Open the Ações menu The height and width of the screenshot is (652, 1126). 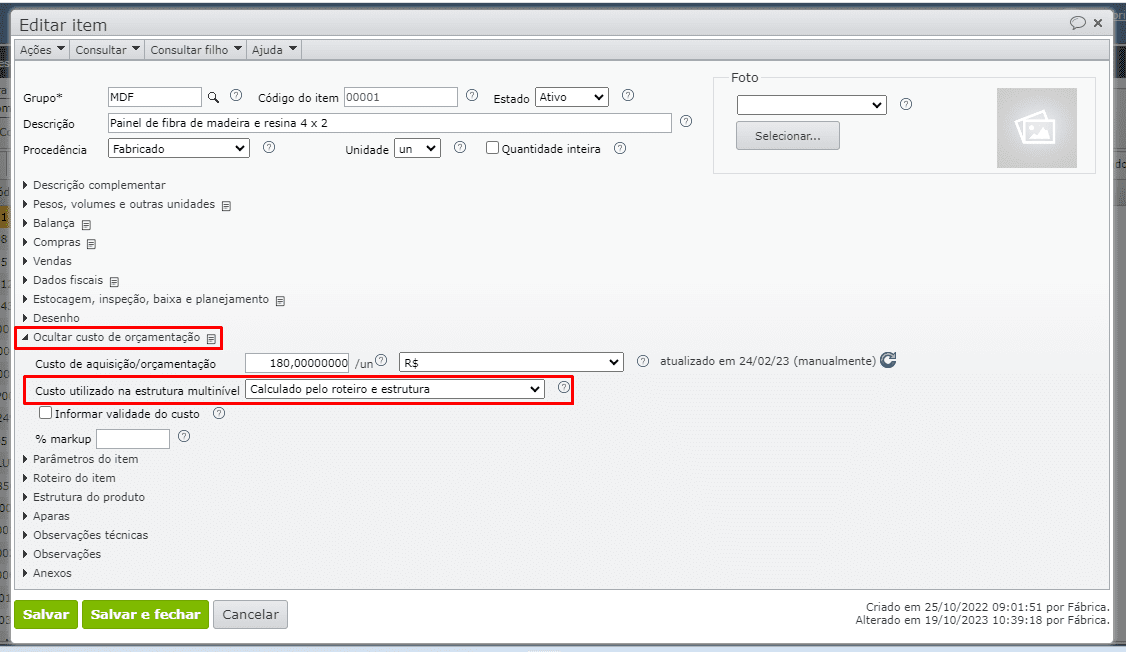pyautogui.click(x=42, y=50)
